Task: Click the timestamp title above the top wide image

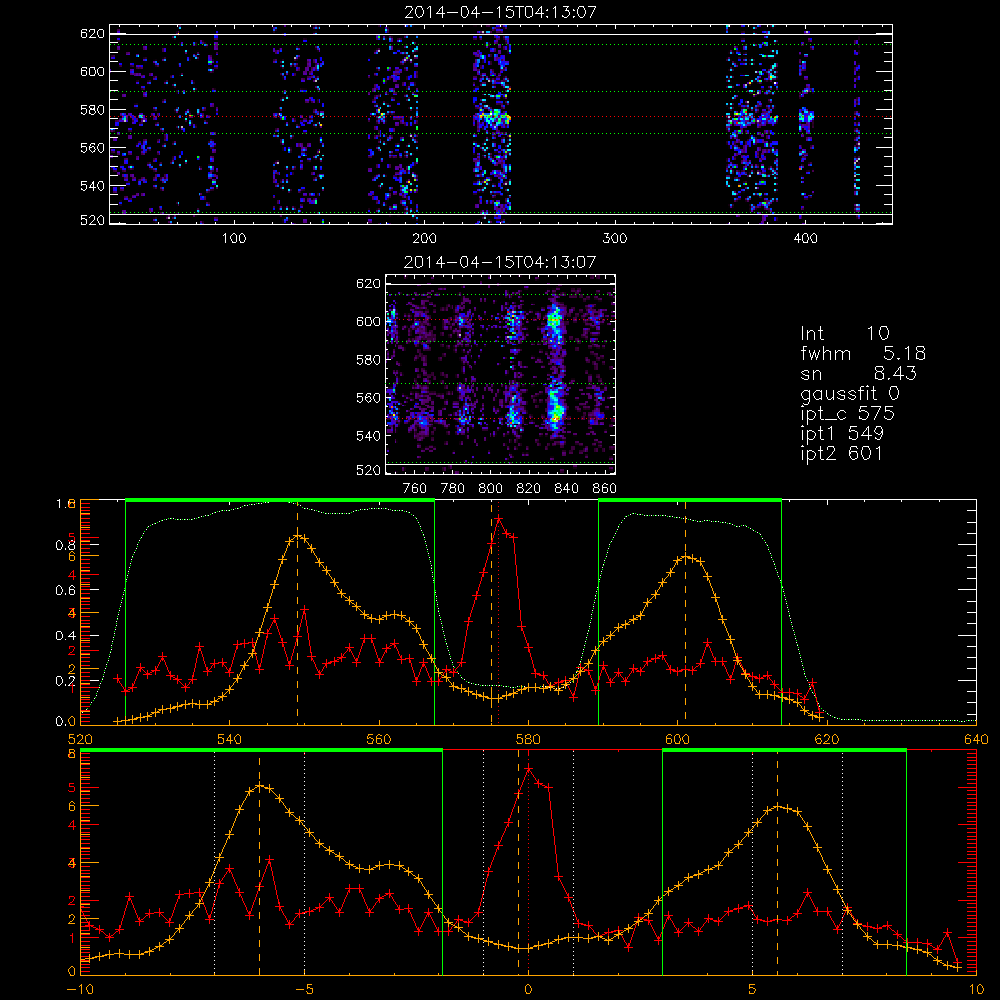Action: pos(501,12)
